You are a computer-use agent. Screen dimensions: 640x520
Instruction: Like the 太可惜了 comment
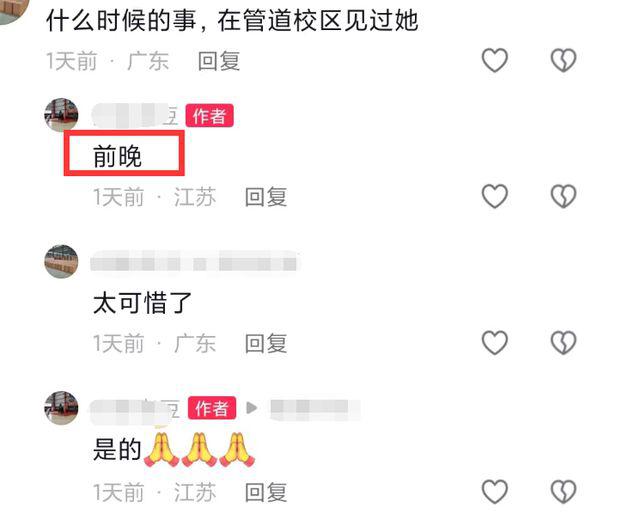[495, 342]
